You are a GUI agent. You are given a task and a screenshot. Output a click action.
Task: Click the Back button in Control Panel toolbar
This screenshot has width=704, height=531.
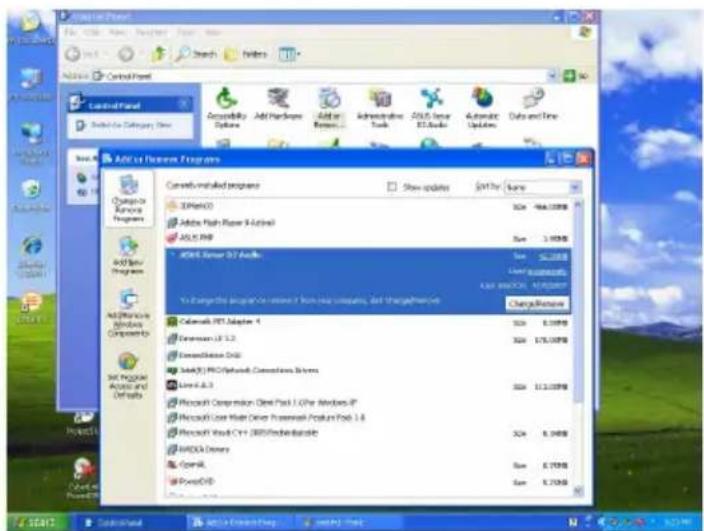(82, 54)
